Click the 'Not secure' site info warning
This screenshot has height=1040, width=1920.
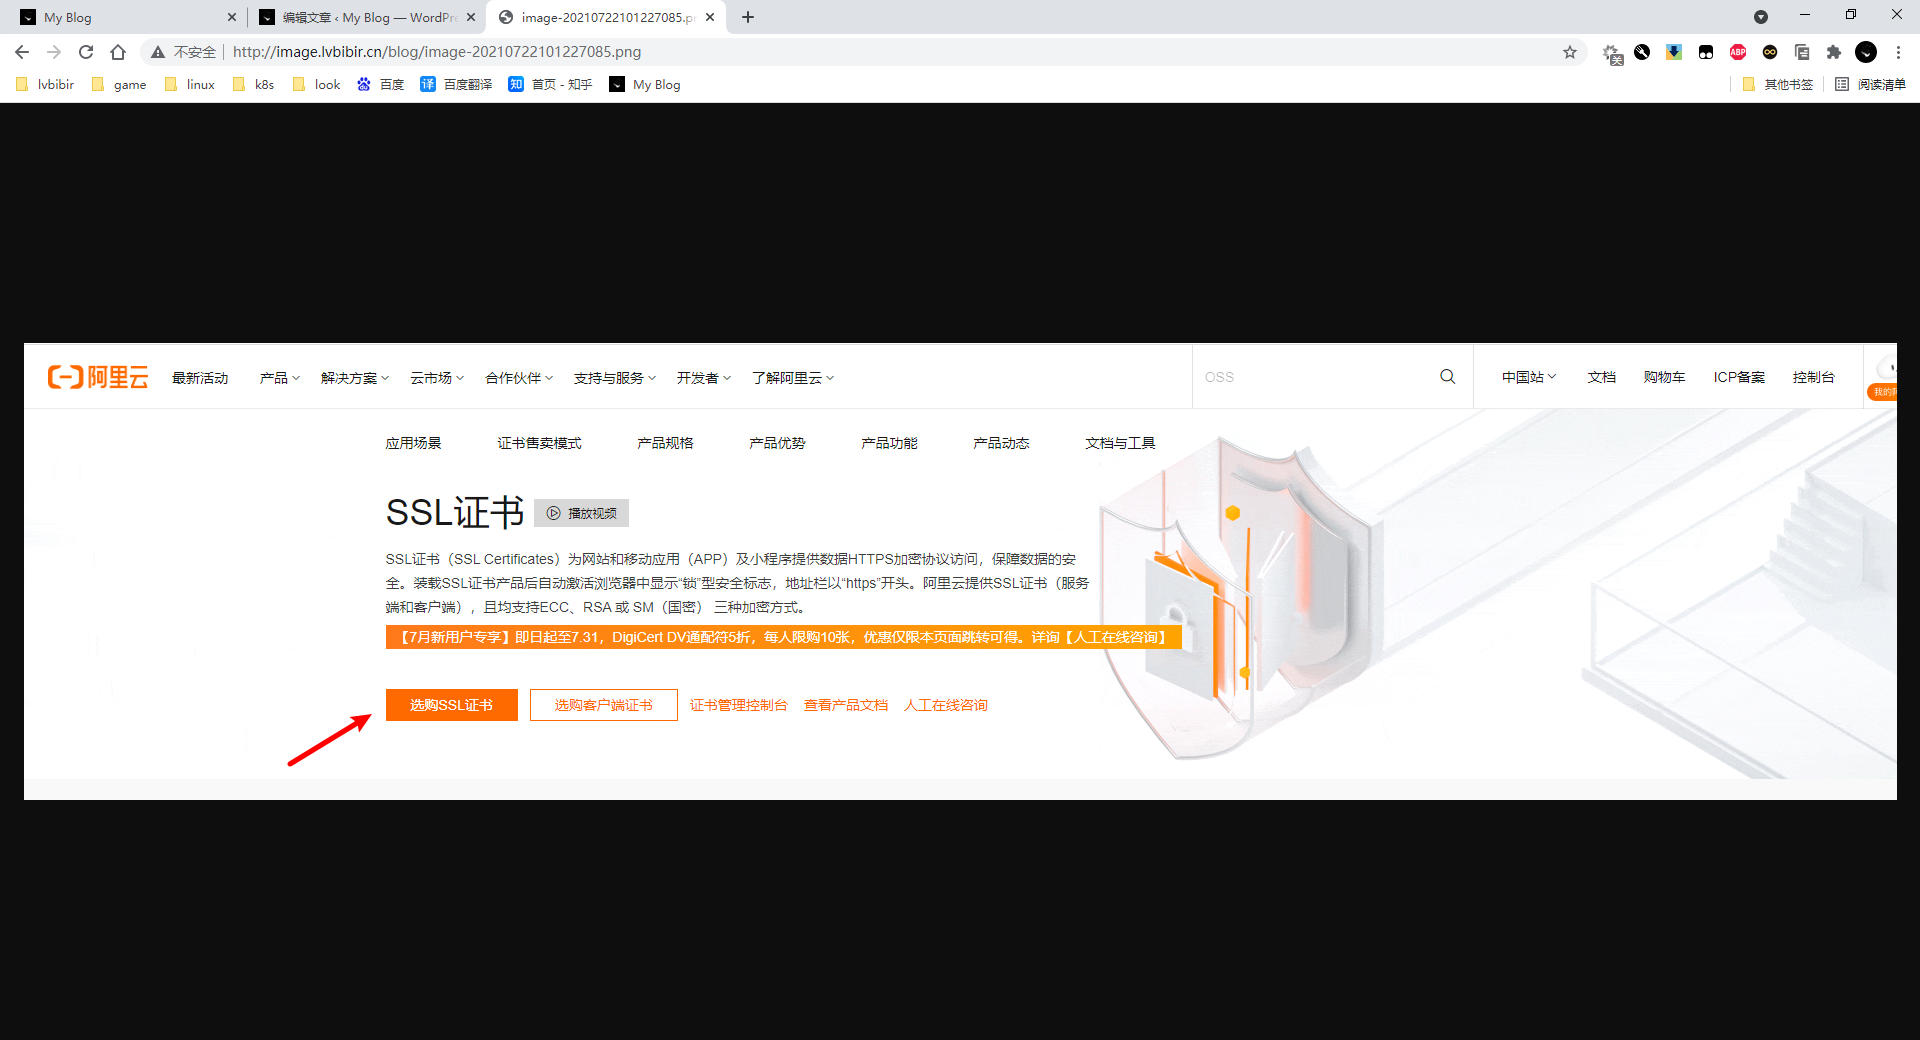coord(184,52)
